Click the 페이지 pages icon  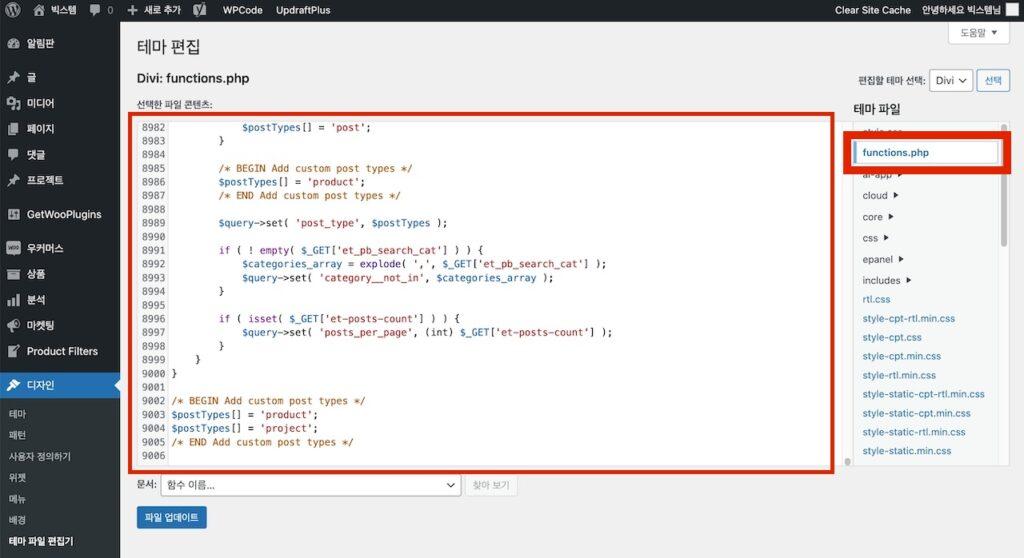tap(14, 129)
